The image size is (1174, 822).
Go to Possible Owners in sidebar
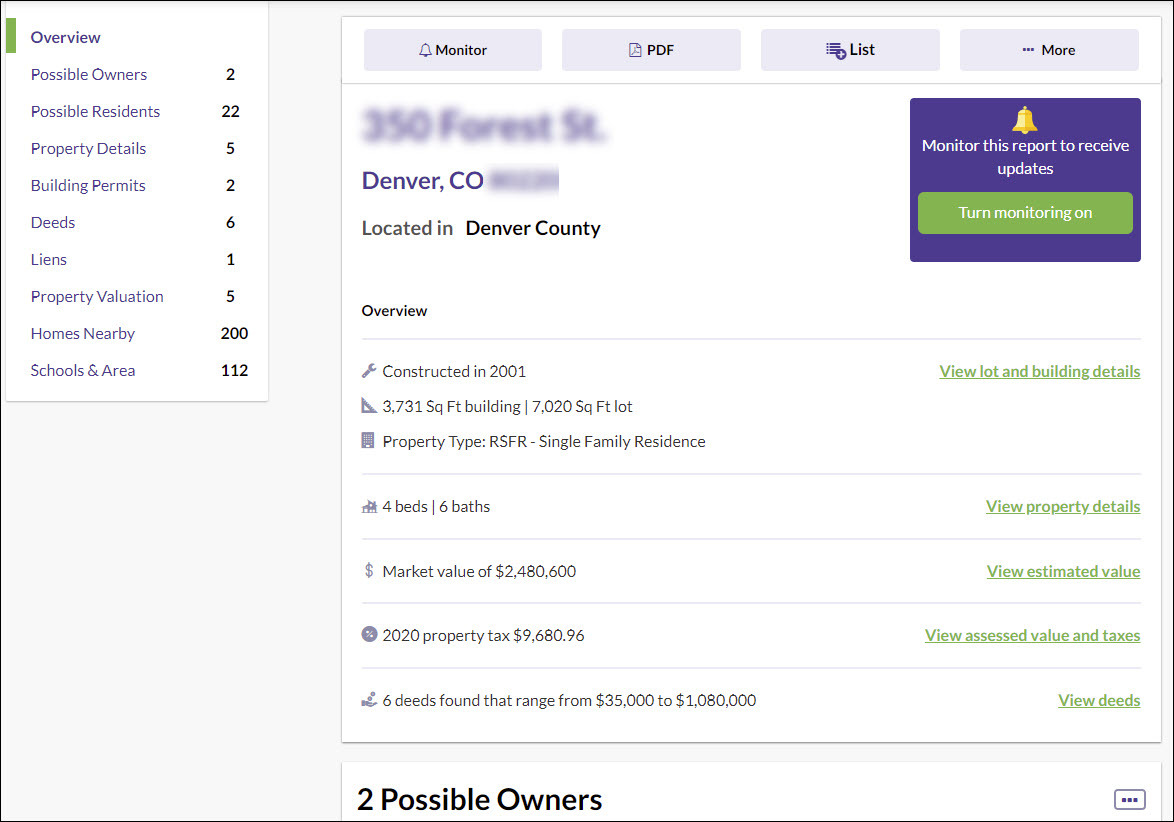(x=88, y=74)
